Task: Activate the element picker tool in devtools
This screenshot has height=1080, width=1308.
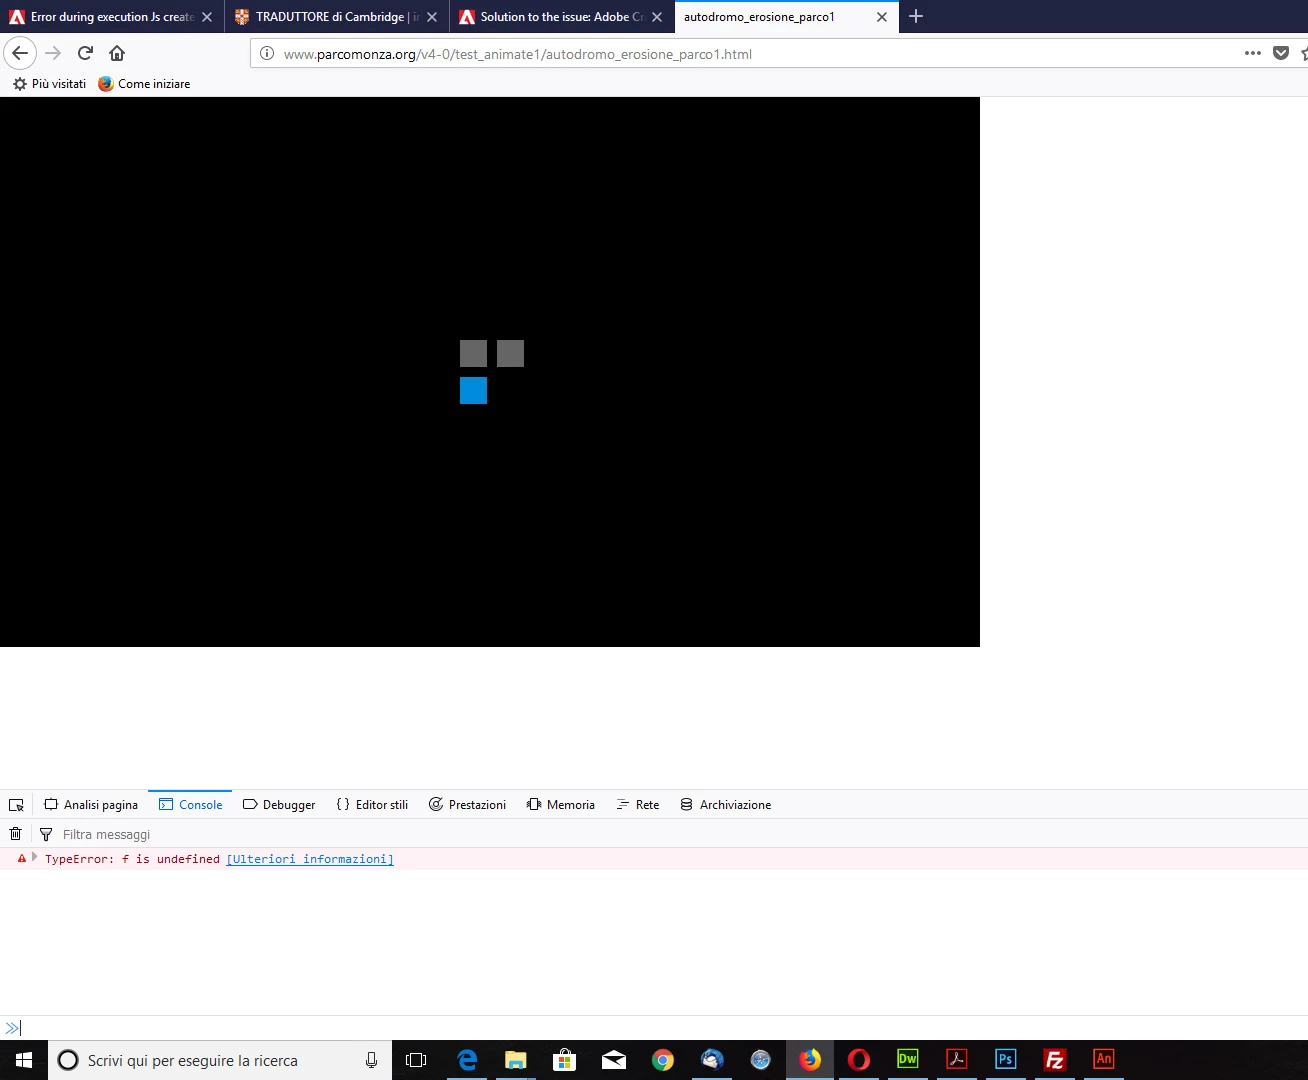Action: [x=16, y=805]
